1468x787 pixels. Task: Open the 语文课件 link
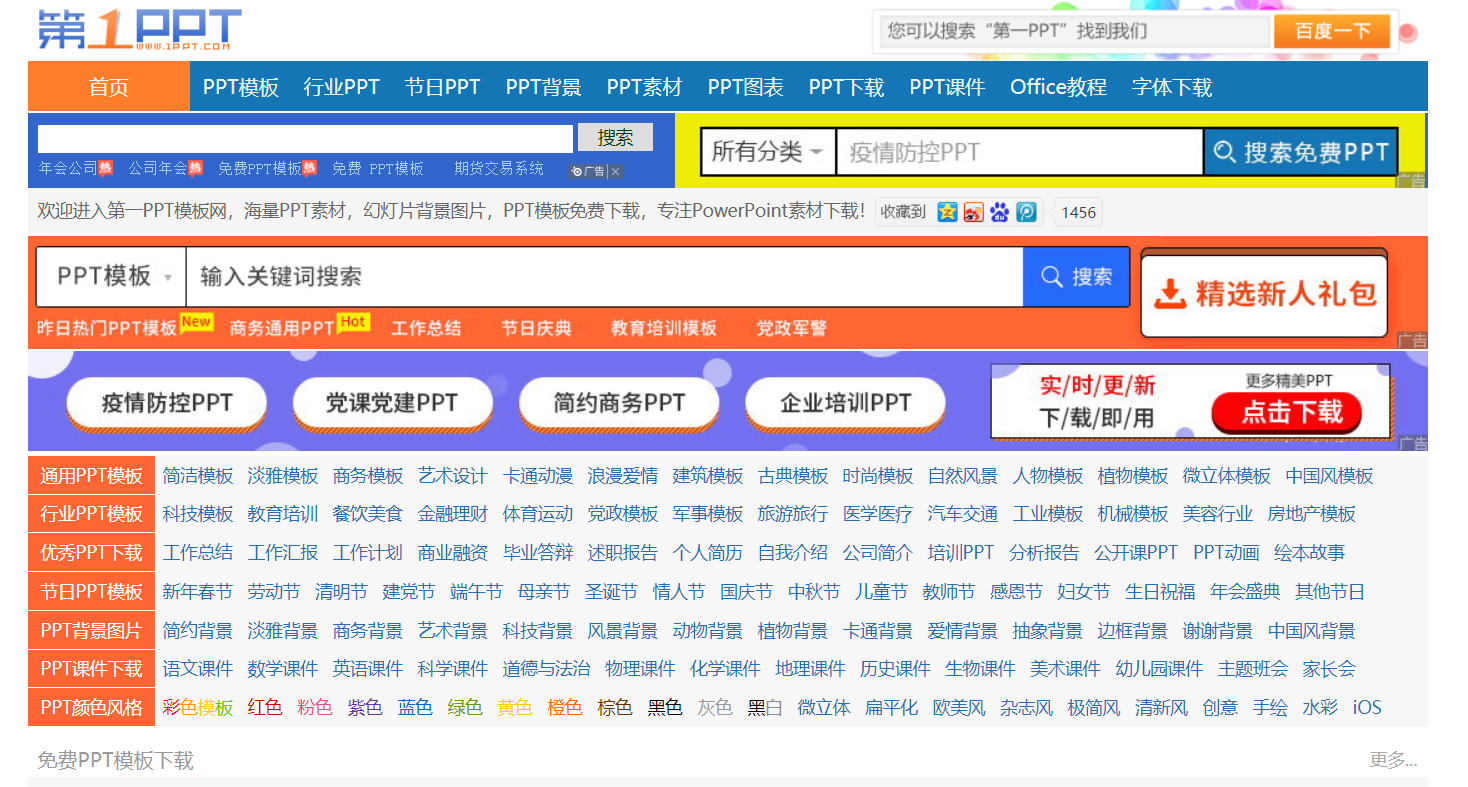pos(198,669)
